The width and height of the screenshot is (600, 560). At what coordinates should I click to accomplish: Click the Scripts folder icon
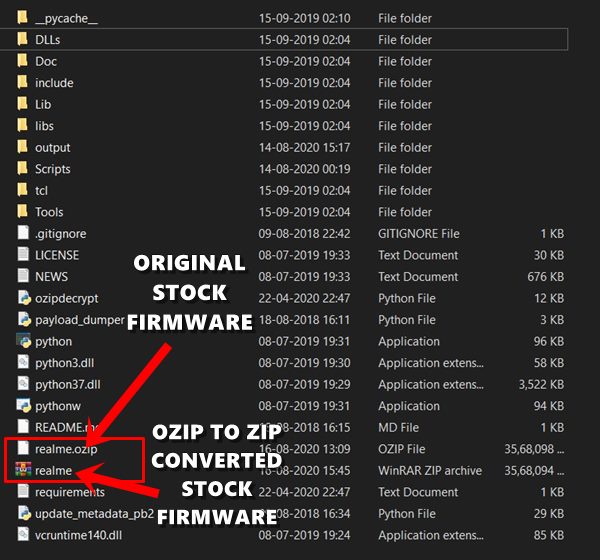[x=23, y=168]
